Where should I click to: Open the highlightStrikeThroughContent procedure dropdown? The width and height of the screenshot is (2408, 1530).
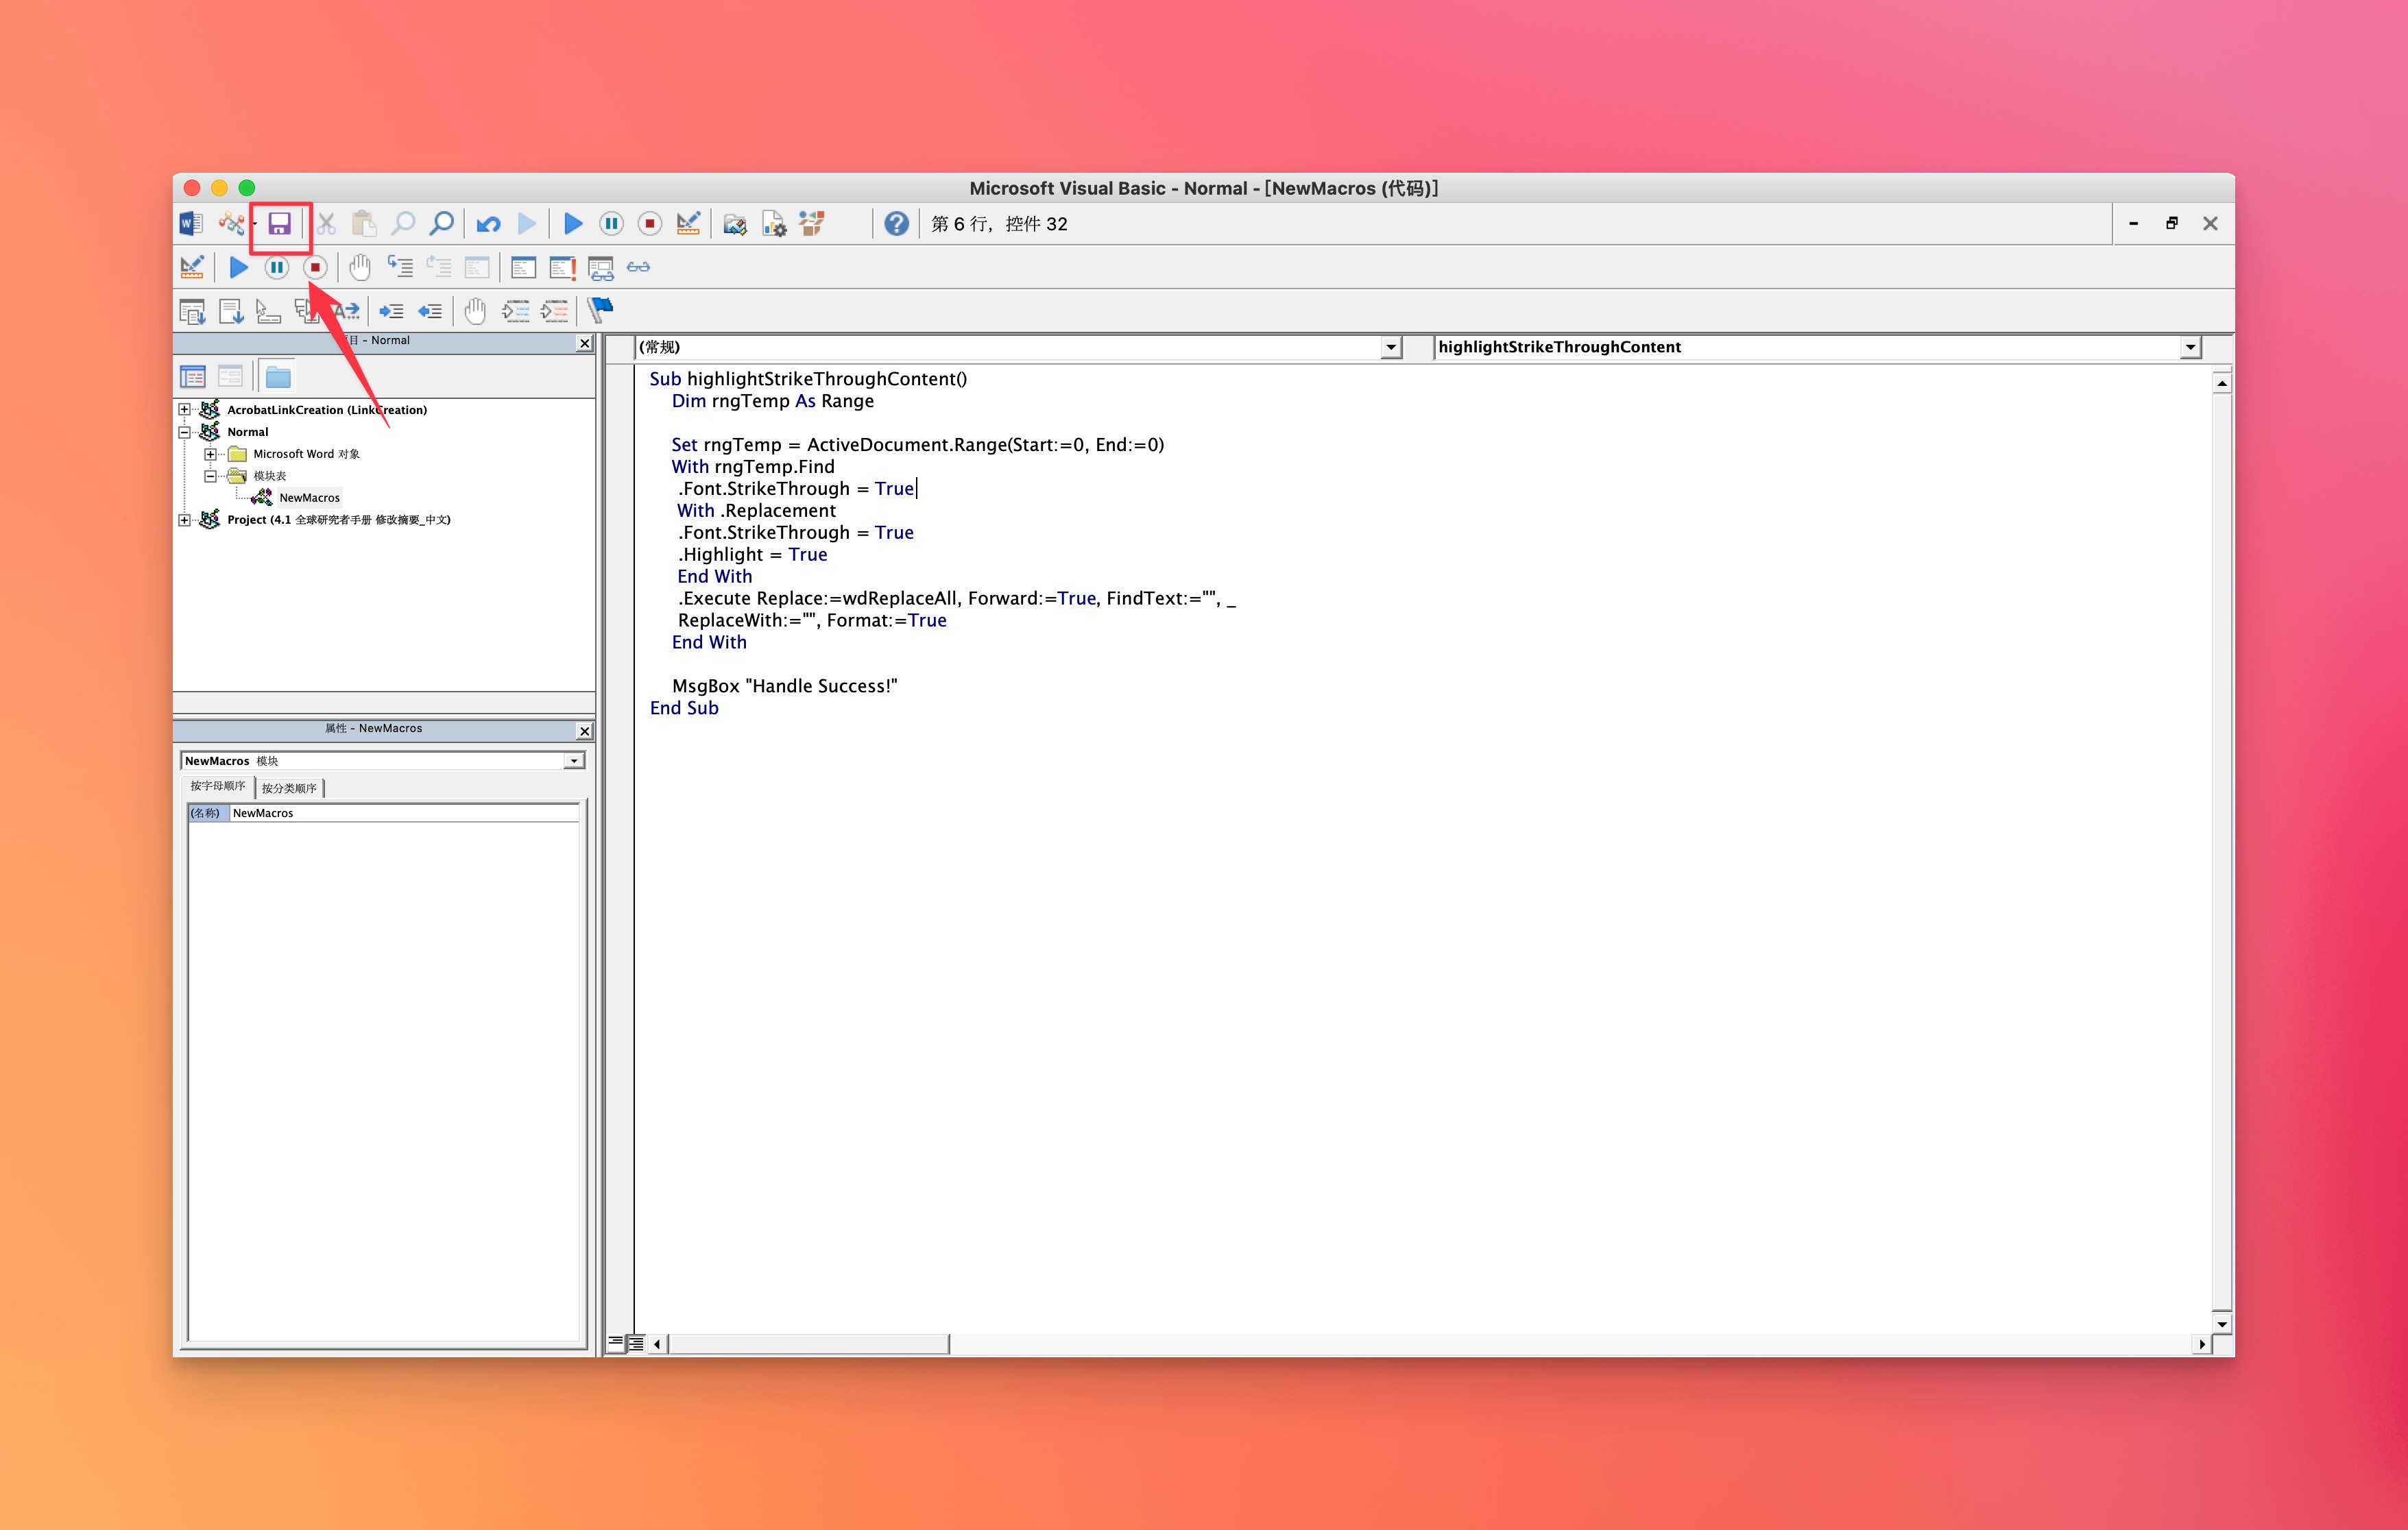2190,347
